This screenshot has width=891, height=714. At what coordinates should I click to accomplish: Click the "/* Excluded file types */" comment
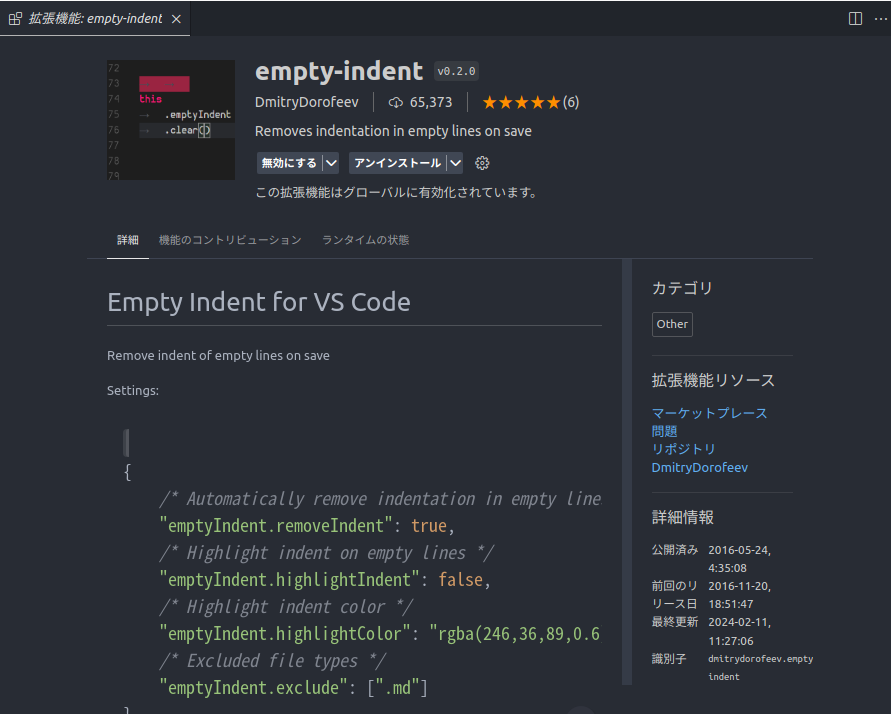tap(272, 661)
